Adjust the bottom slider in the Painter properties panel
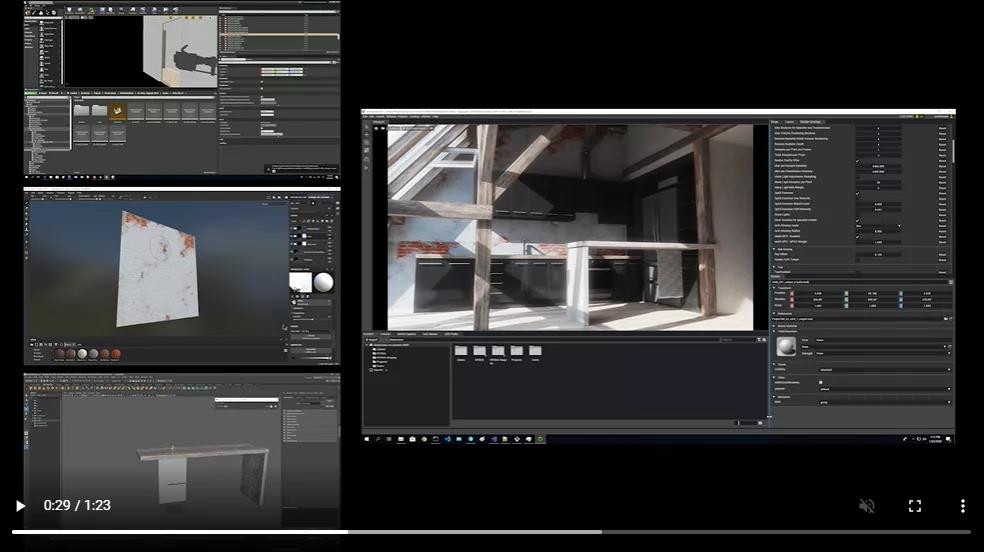Viewport: 984px width, 552px height. 313,358
